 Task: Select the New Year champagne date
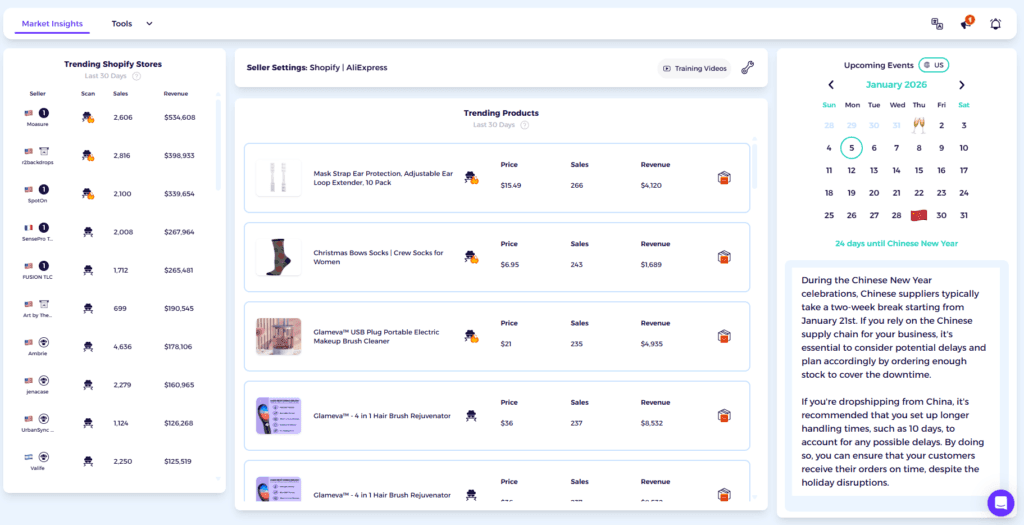[x=919, y=125]
